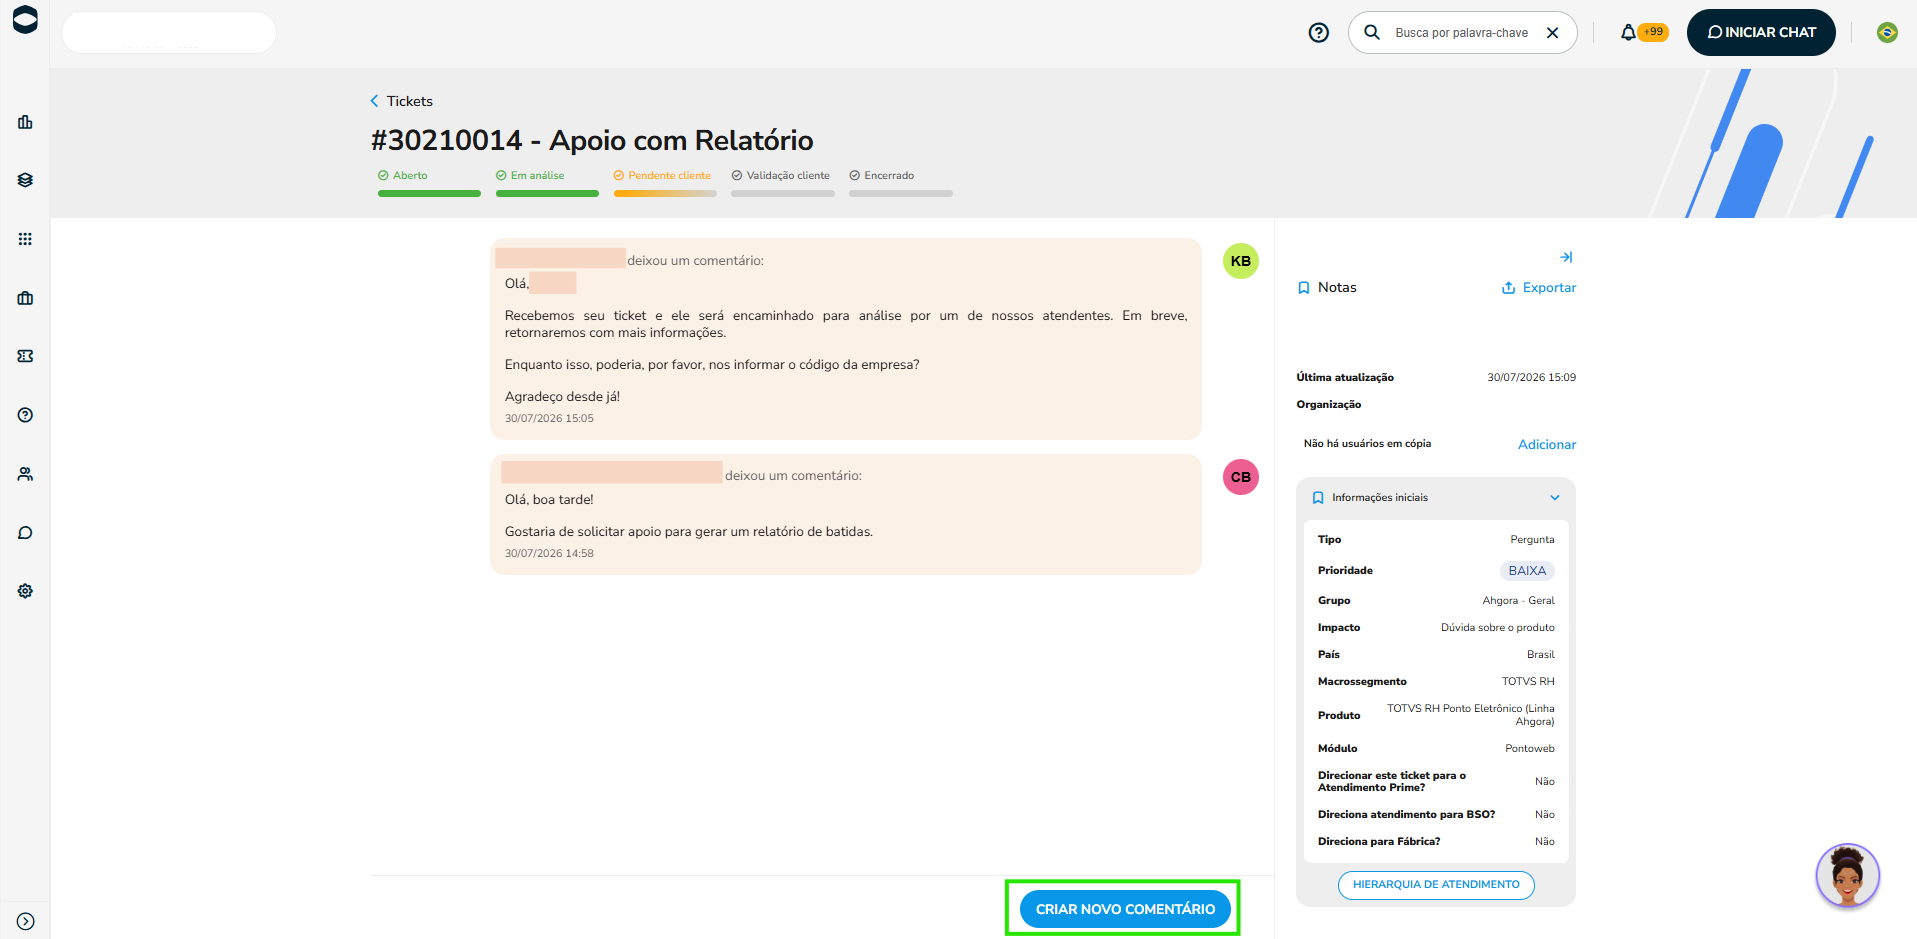Collapse the Informações iniciais section chevron

tap(1555, 498)
